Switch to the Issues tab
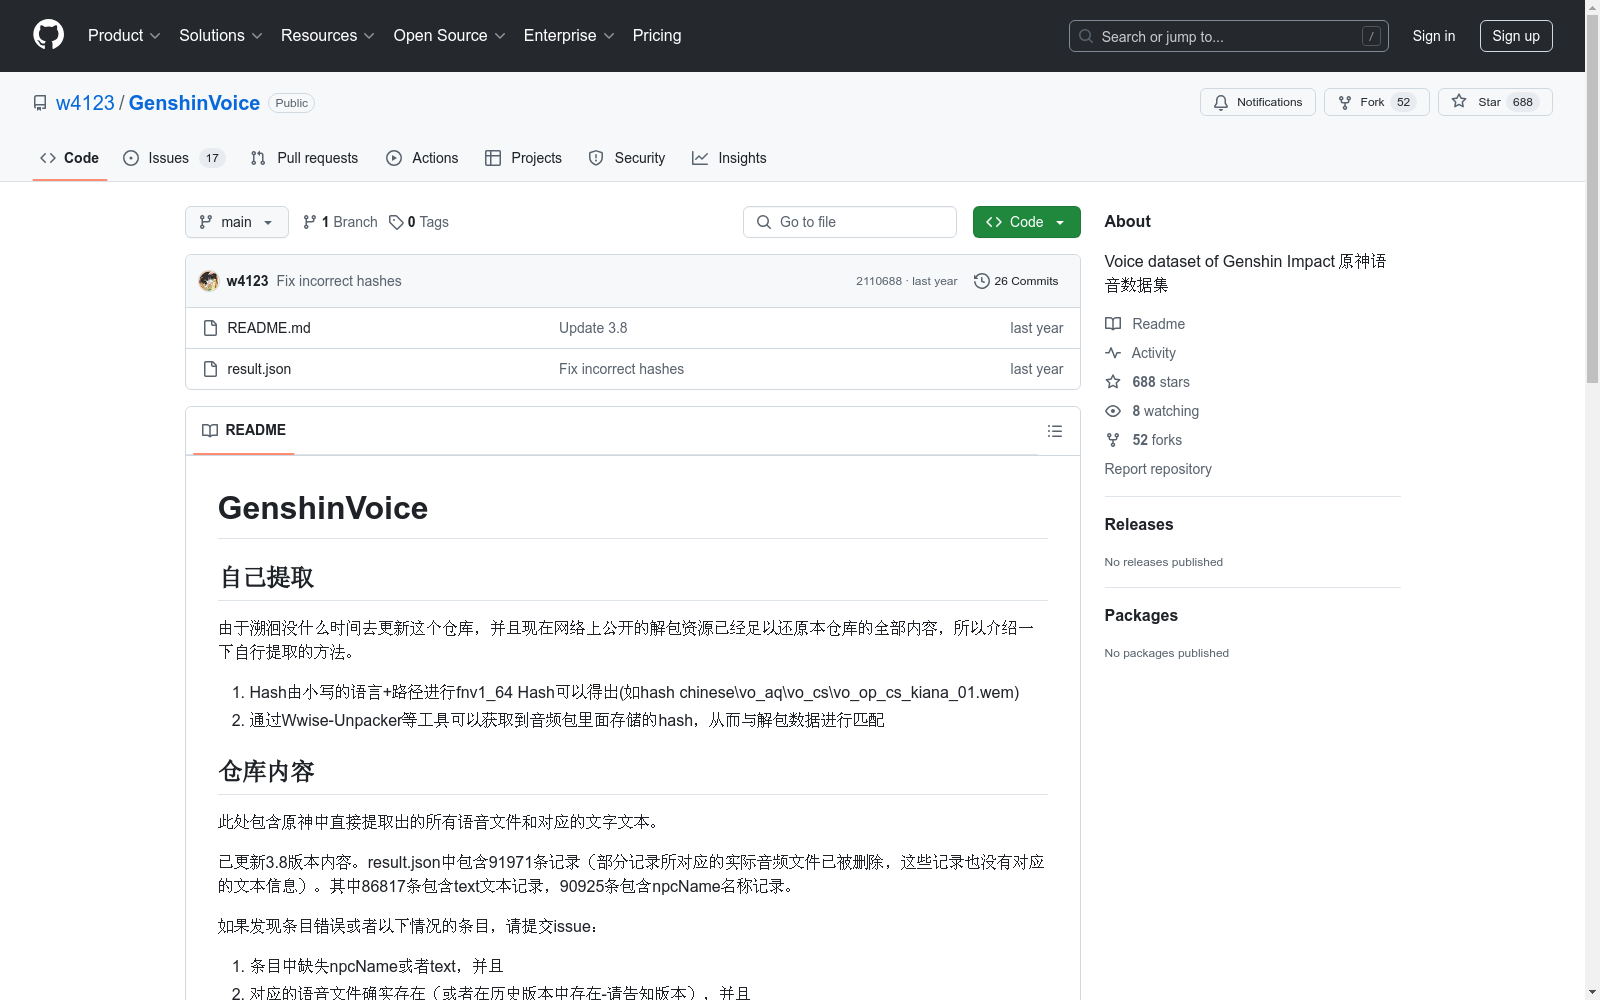Image resolution: width=1600 pixels, height=1000 pixels. point(174,158)
